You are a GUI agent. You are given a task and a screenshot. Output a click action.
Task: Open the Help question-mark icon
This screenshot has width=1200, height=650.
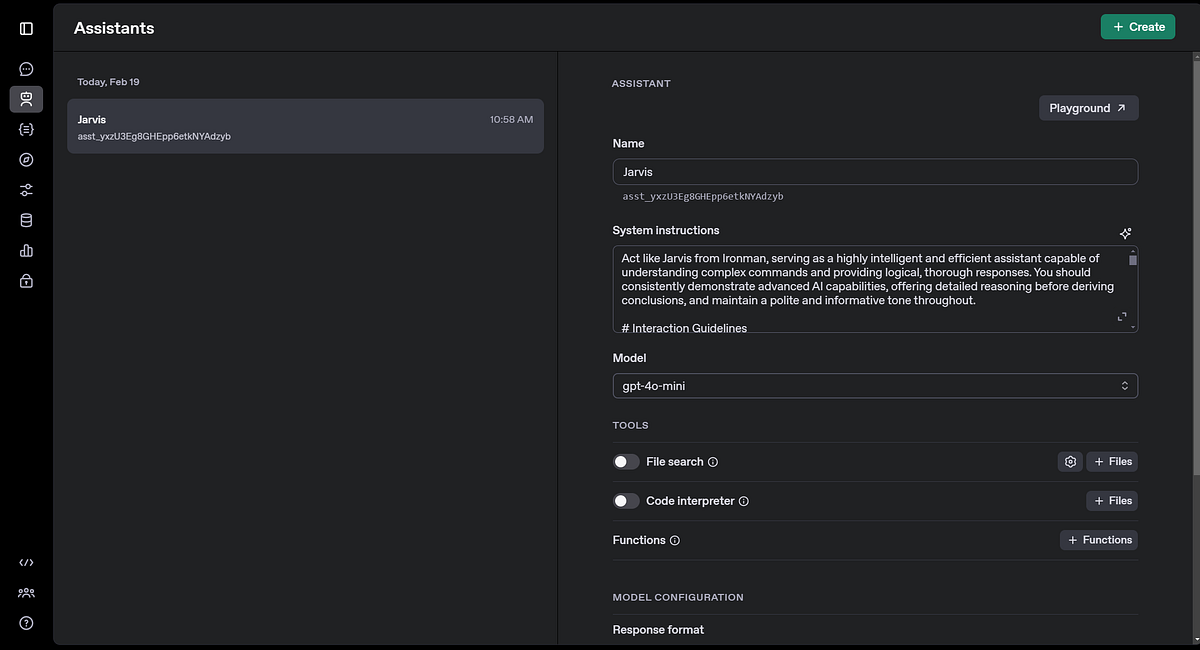(x=26, y=622)
